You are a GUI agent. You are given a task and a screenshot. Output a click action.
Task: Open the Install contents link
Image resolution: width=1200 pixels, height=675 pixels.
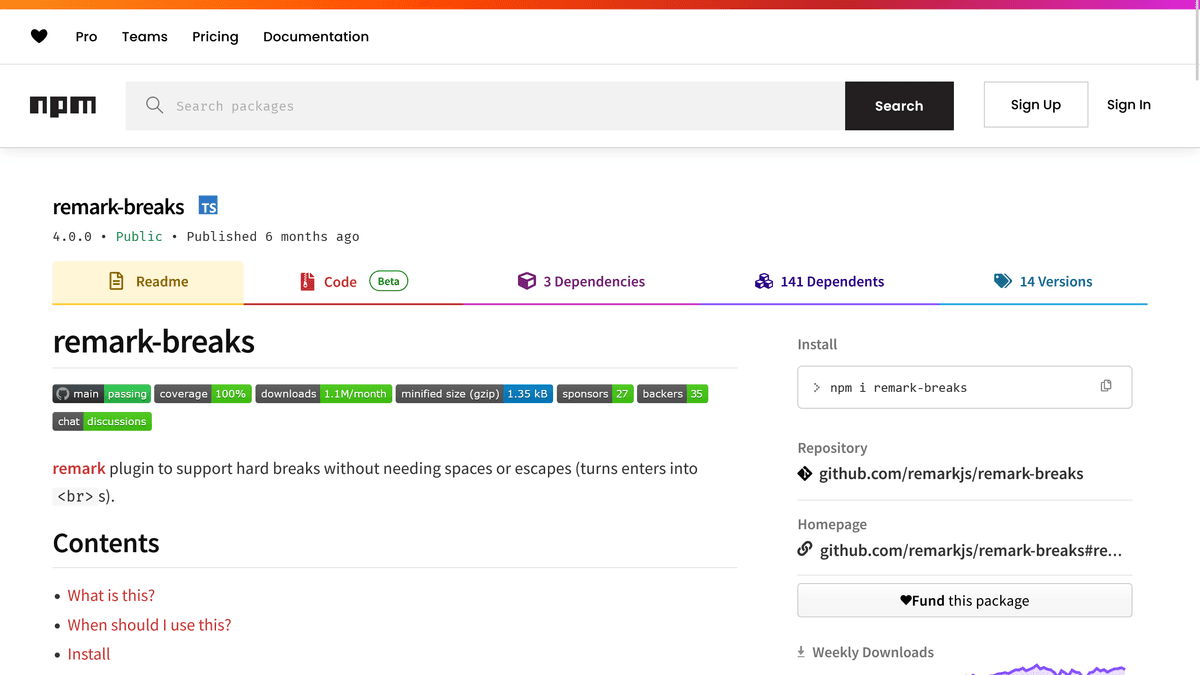click(x=89, y=654)
